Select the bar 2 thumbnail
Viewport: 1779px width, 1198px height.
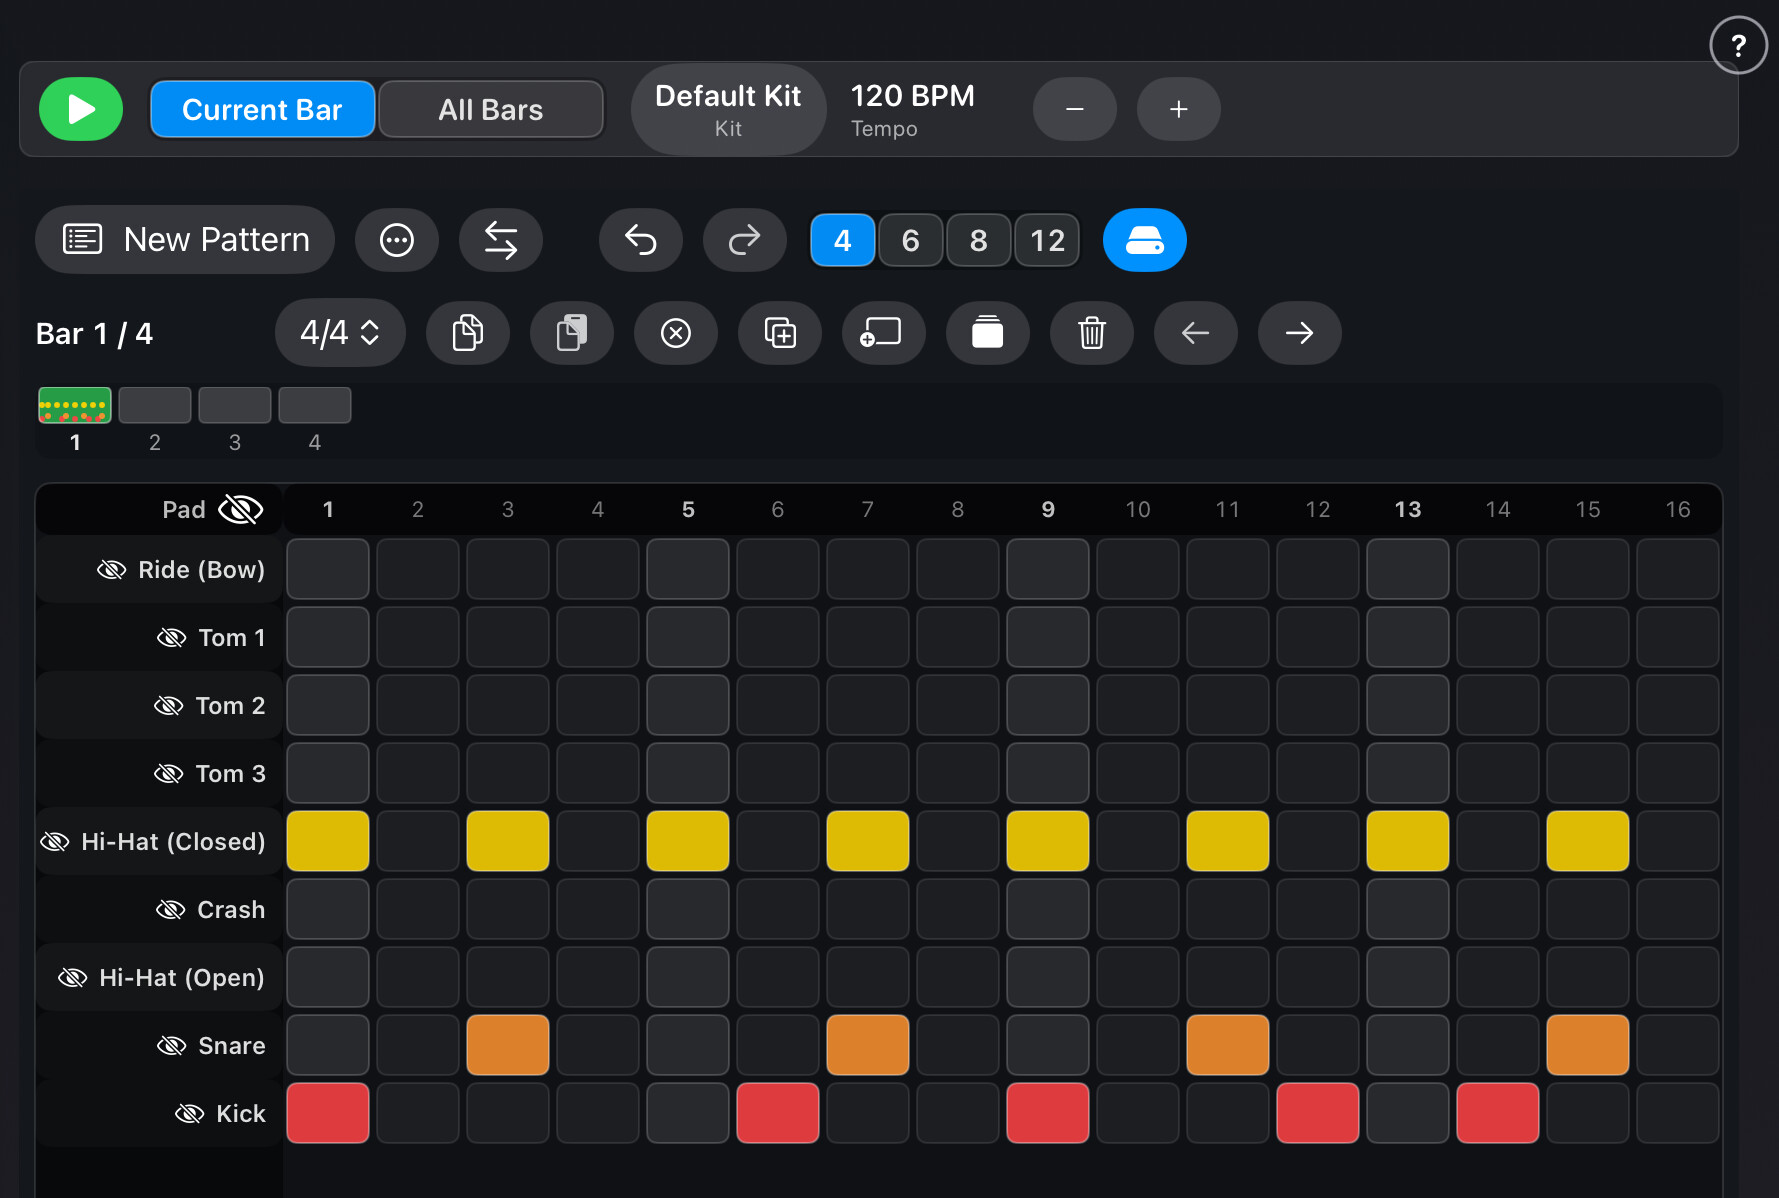(155, 405)
